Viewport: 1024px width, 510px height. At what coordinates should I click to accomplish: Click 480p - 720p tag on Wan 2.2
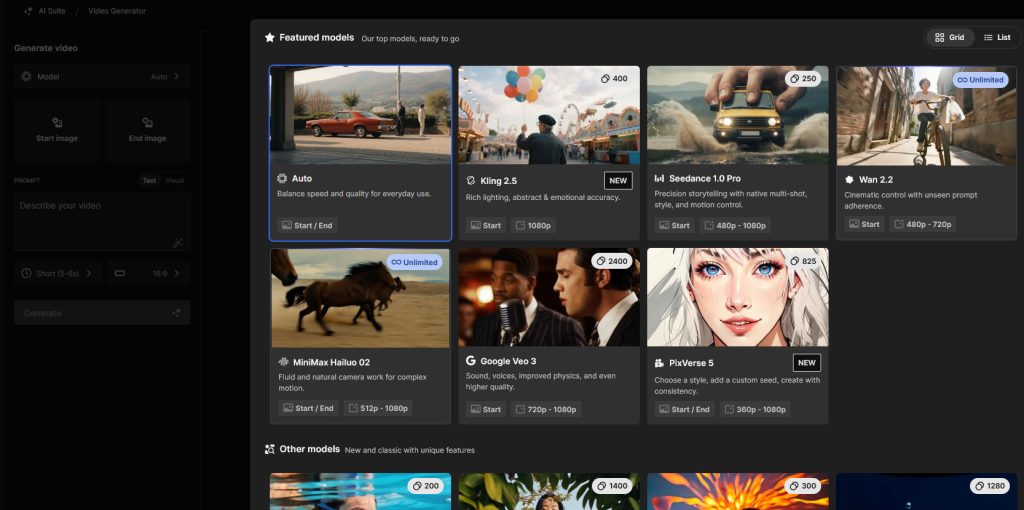click(x=922, y=224)
